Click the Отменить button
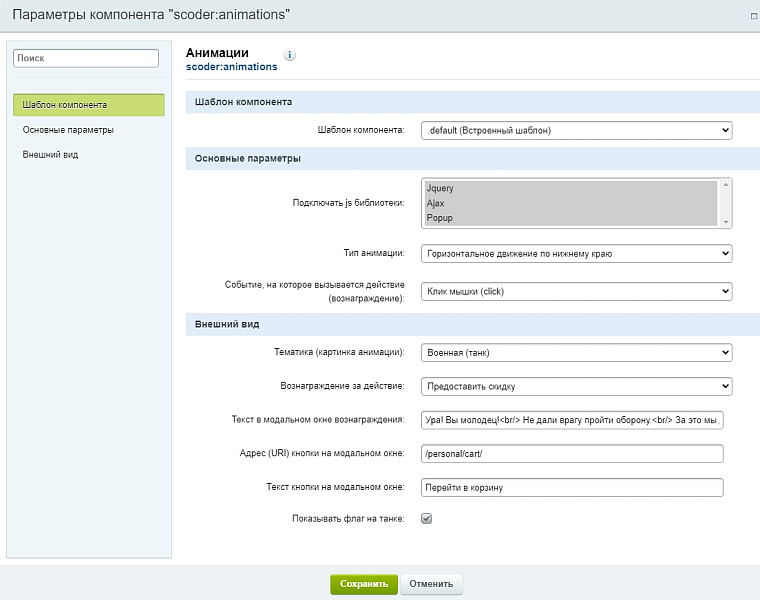This screenshot has height=600, width=760. [431, 584]
